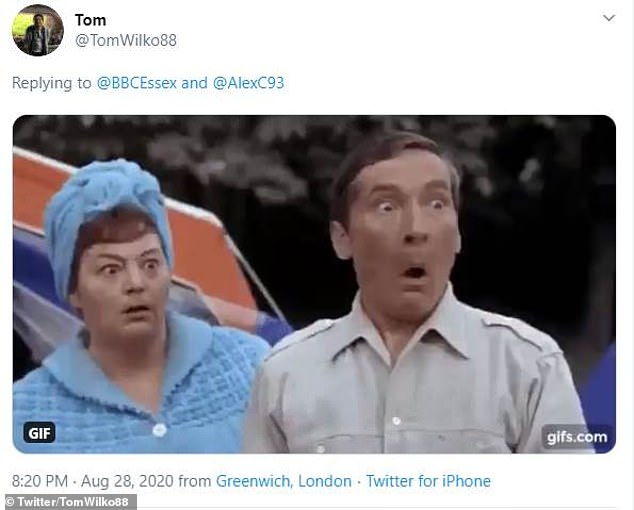Open the @BBCEssex mention
The image size is (634, 510).
tap(137, 83)
